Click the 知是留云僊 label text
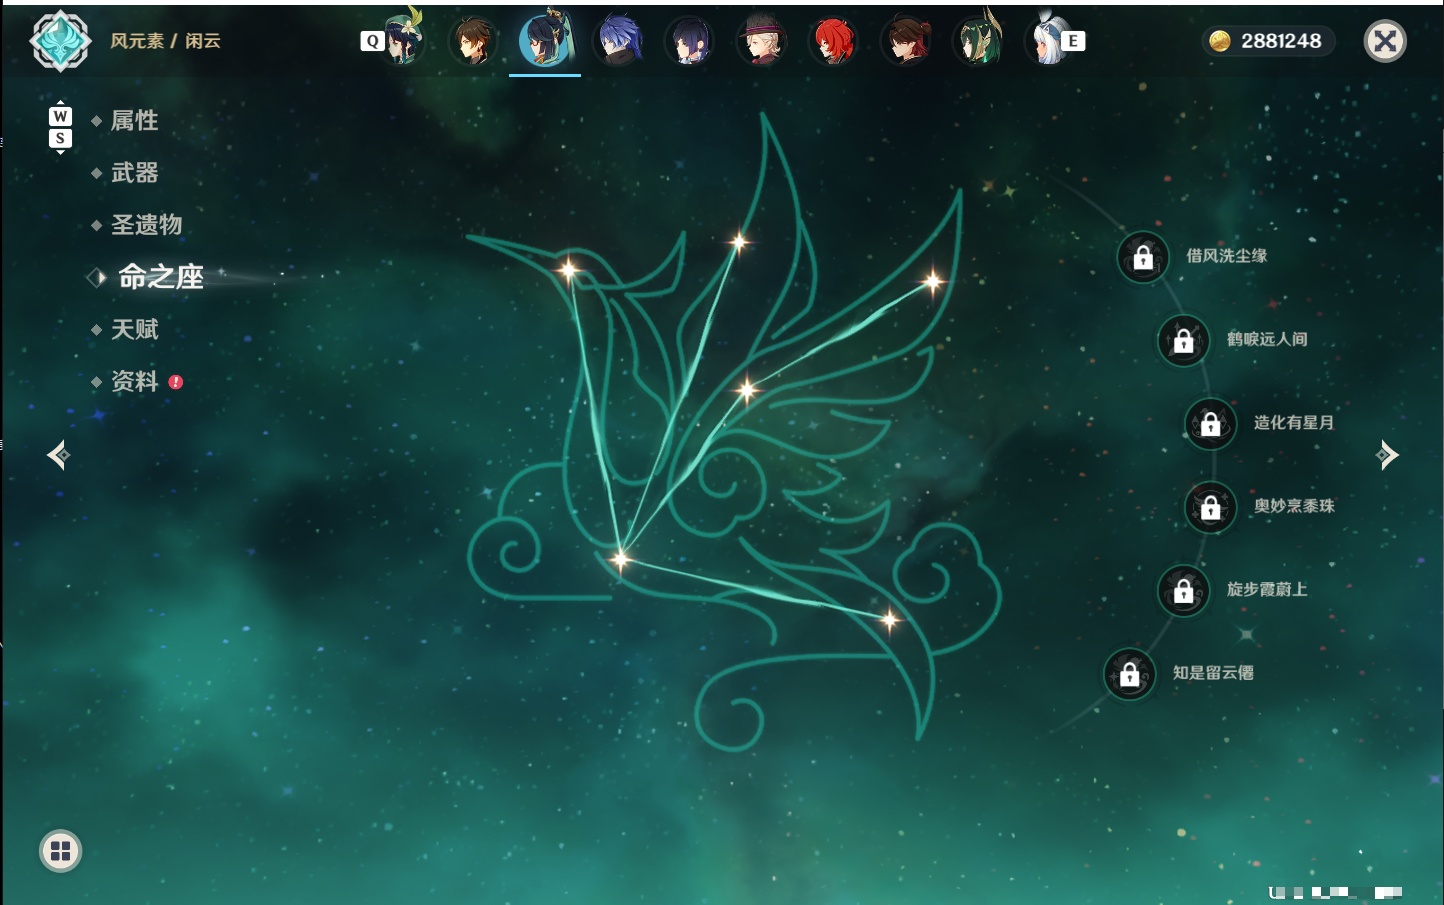The height and width of the screenshot is (905, 1444). [x=1213, y=673]
